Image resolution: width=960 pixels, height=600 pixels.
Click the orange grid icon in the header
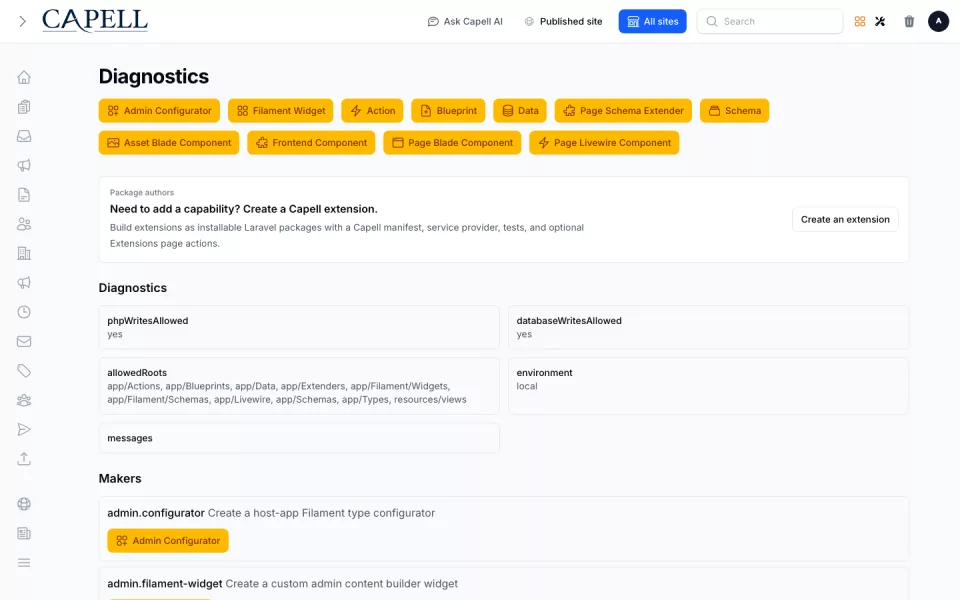pos(860,21)
